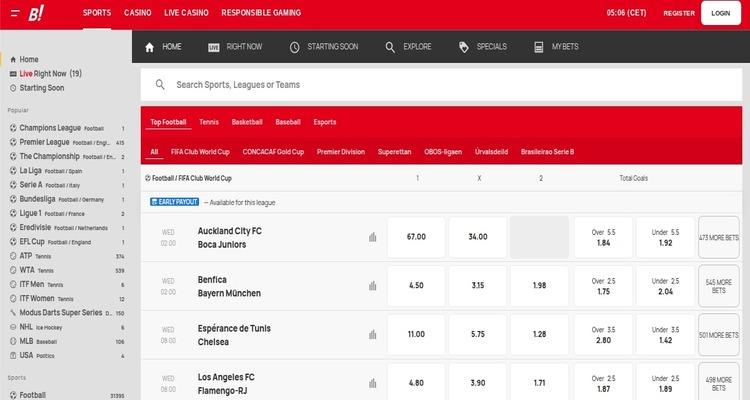Filter by CONCACAF Gold Cup
The height and width of the screenshot is (400, 750).
[x=273, y=152]
